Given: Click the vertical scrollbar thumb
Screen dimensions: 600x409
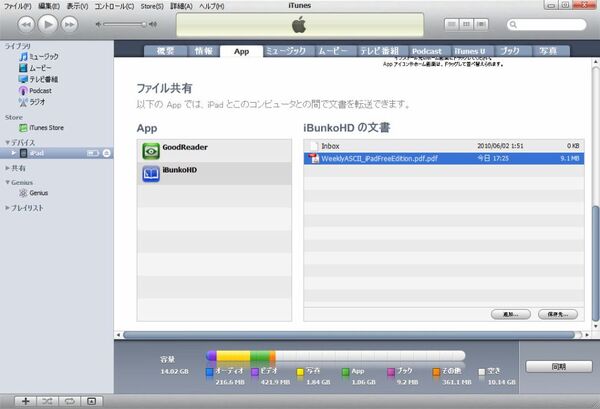Looking at the screenshot, I should [x=595, y=263].
